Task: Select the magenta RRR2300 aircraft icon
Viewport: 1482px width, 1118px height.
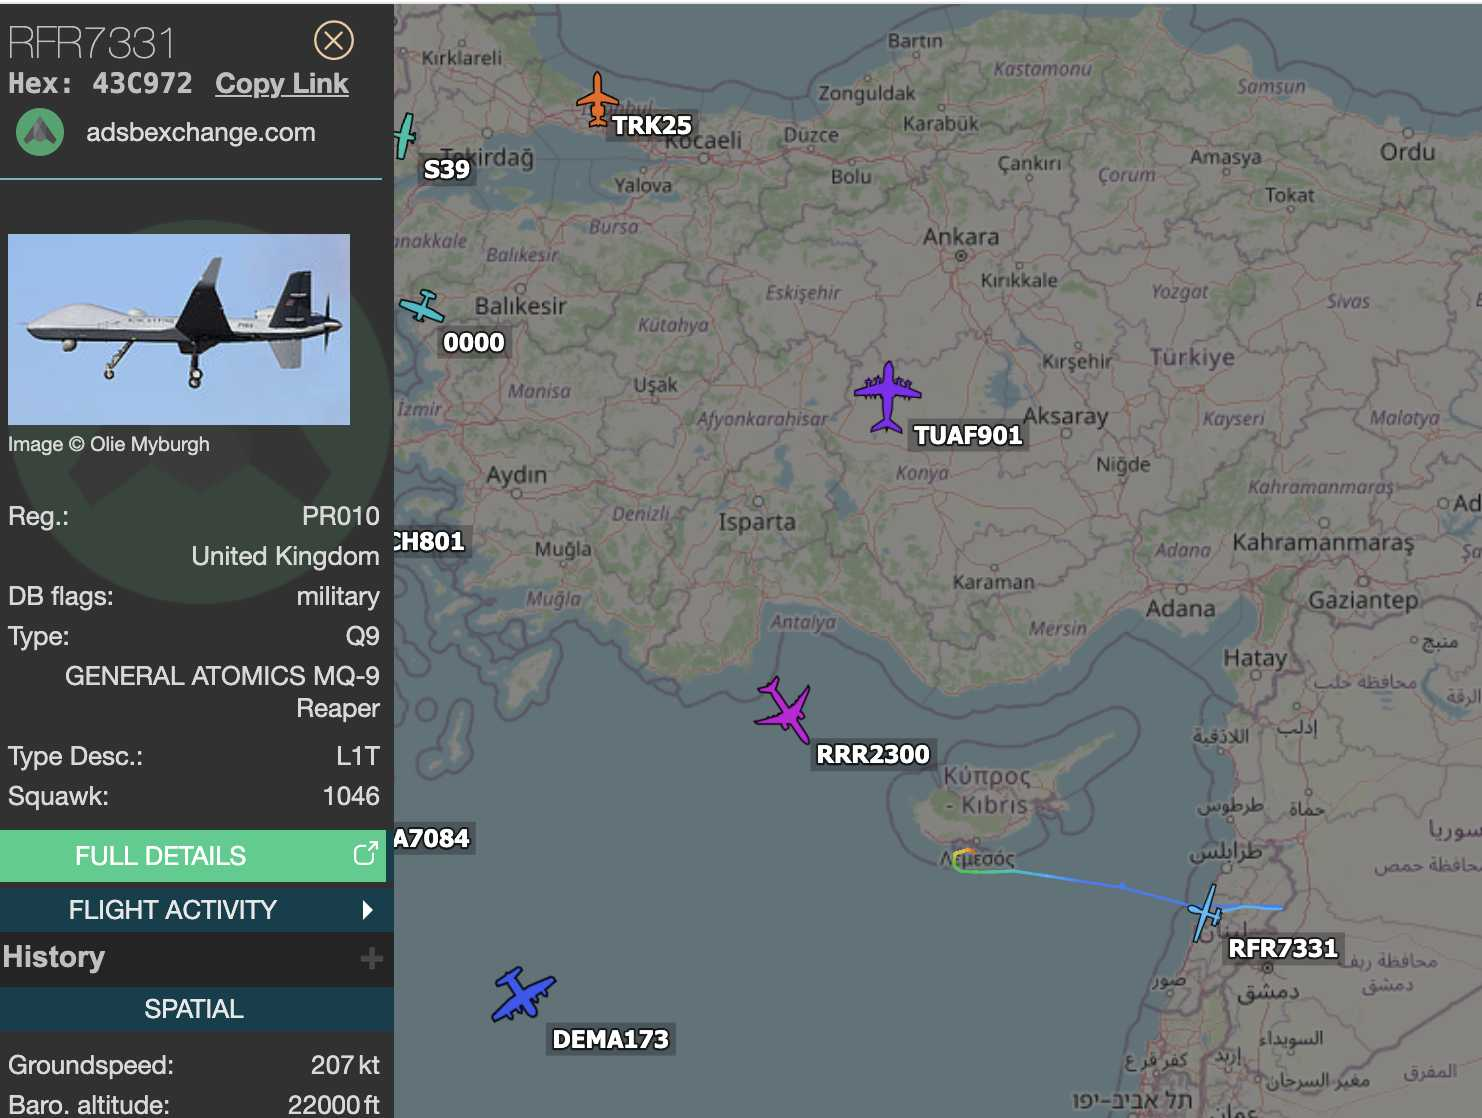Action: (x=785, y=710)
